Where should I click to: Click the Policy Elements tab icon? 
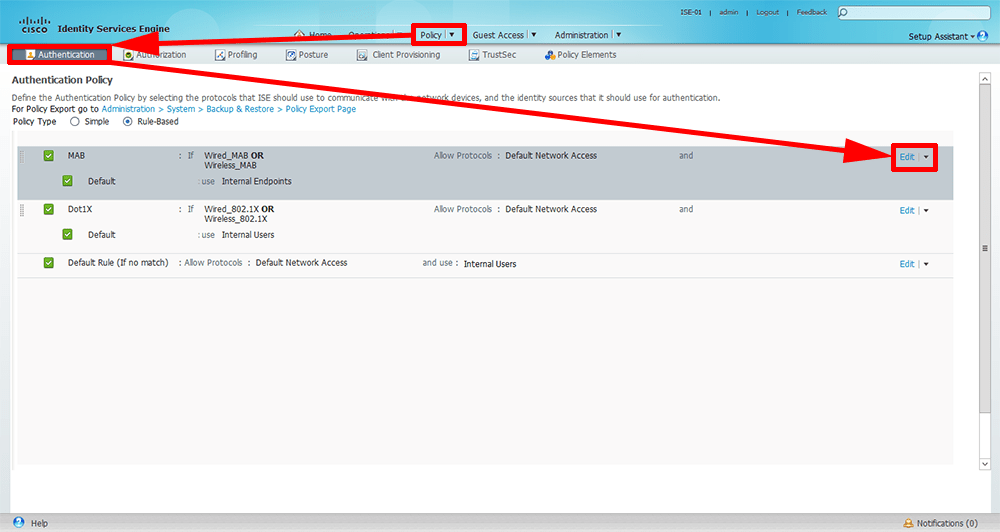tap(550, 55)
